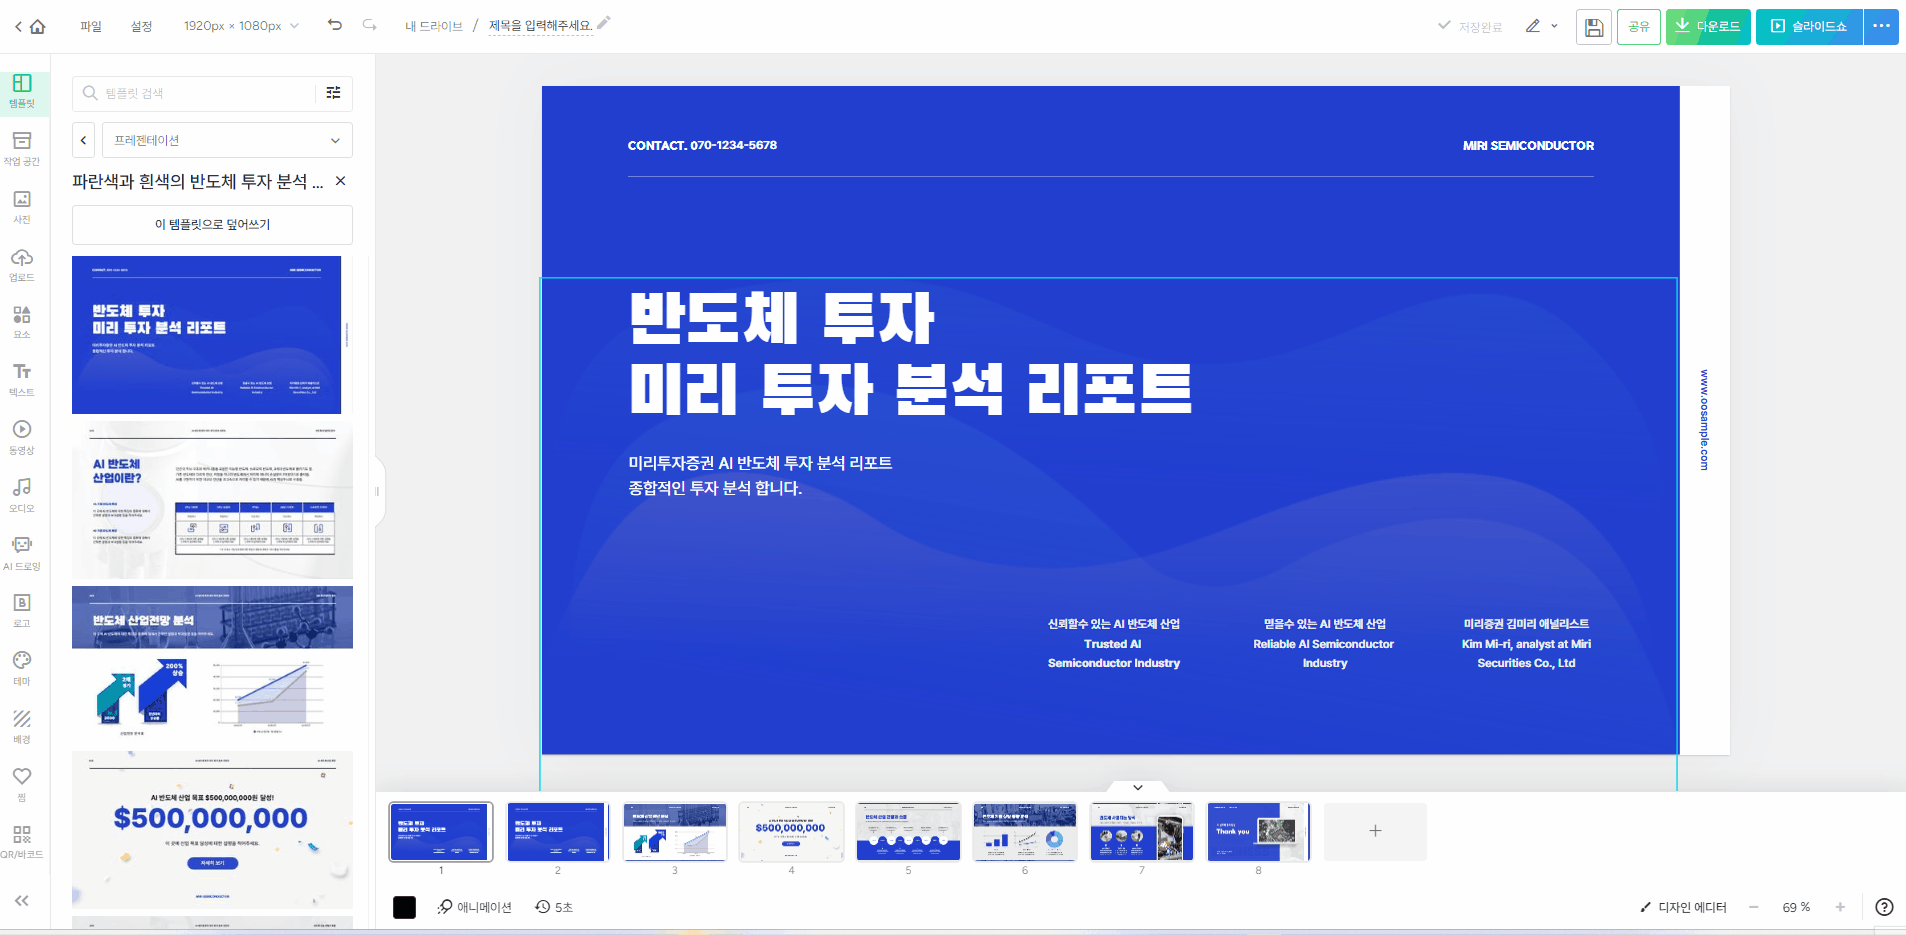
Task: Start the 슬라이드쇼
Action: click(1809, 27)
